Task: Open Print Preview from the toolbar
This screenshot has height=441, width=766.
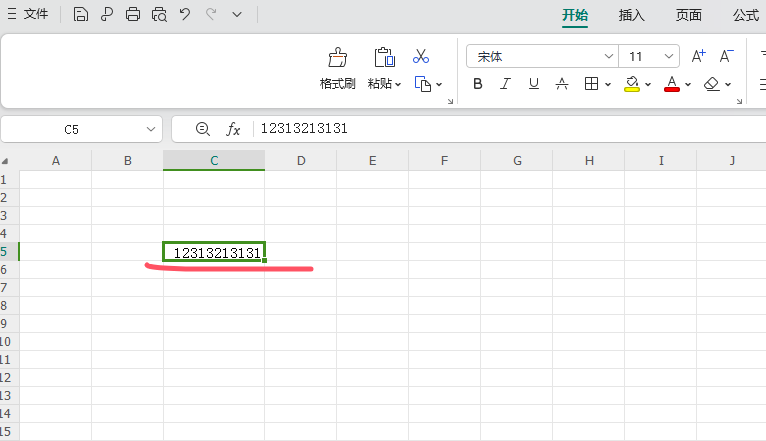Action: 159,14
